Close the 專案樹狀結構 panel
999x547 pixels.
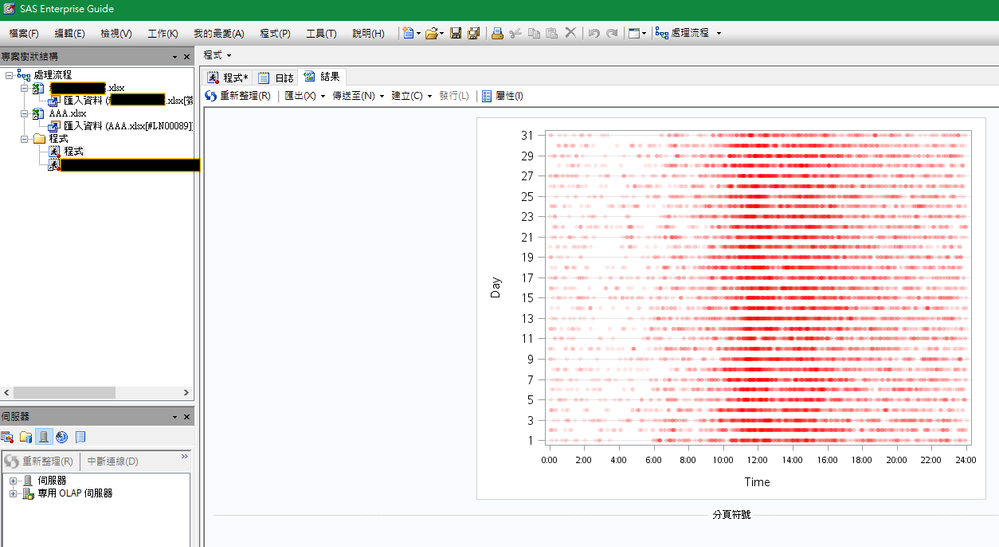pyautogui.click(x=187, y=57)
